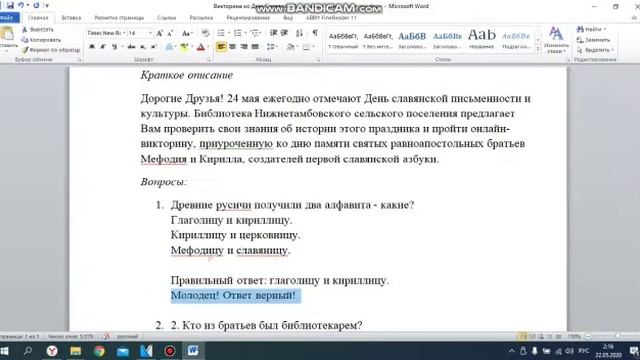The height and width of the screenshot is (360, 640).
Task: Align text to the left
Action: (x=221, y=47)
